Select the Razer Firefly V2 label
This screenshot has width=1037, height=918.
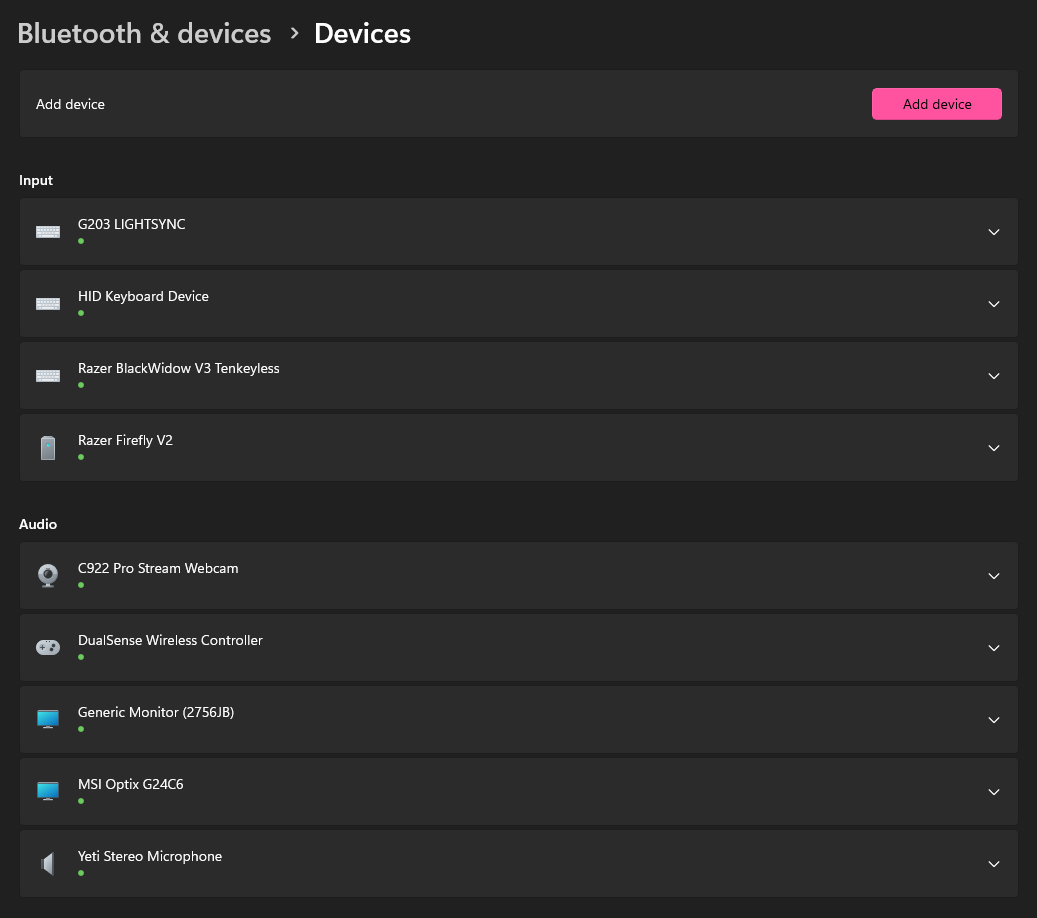click(125, 440)
